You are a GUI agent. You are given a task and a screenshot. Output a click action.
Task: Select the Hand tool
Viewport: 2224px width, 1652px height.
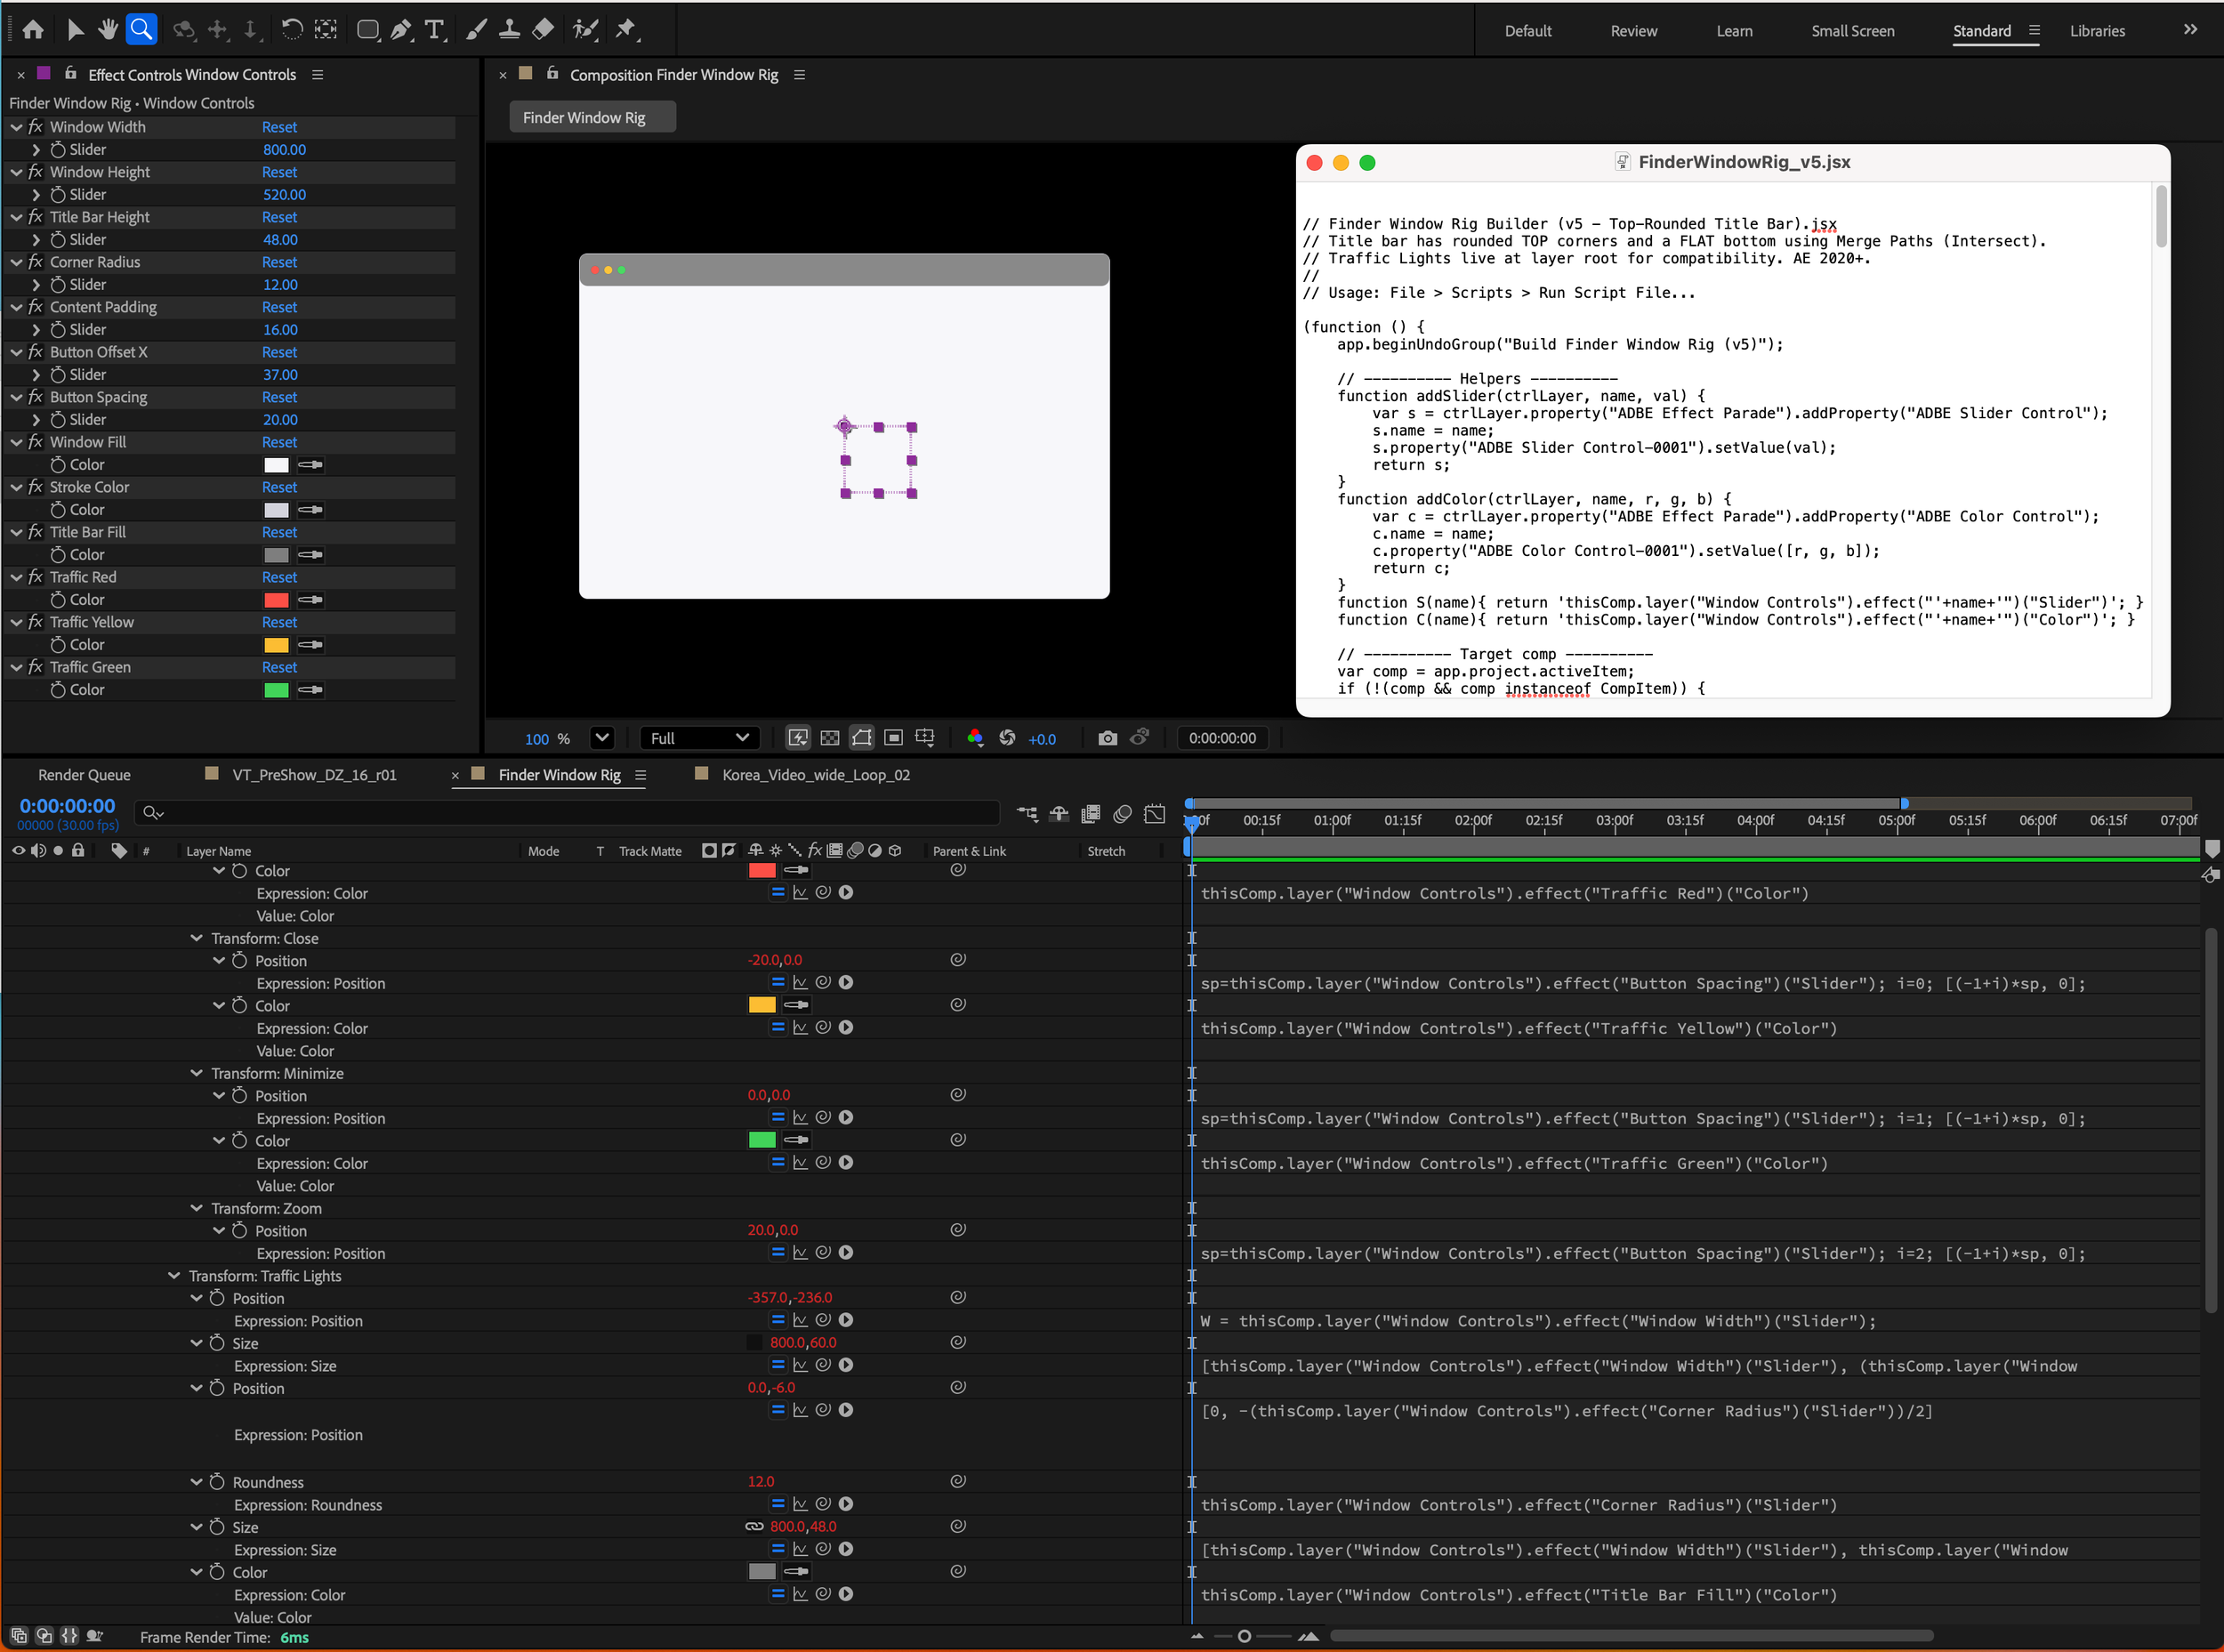pos(108,29)
